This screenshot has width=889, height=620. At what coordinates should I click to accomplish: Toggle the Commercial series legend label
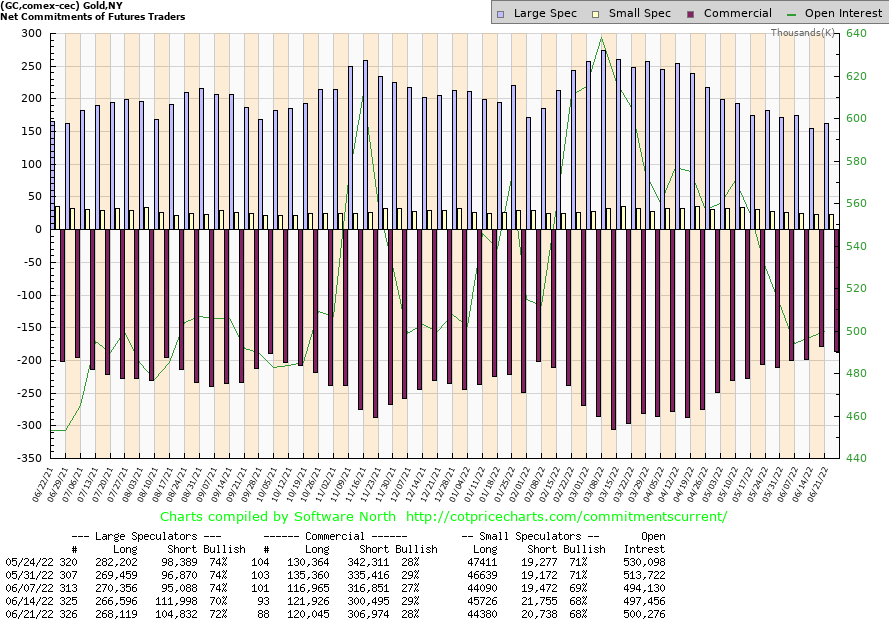[738, 13]
